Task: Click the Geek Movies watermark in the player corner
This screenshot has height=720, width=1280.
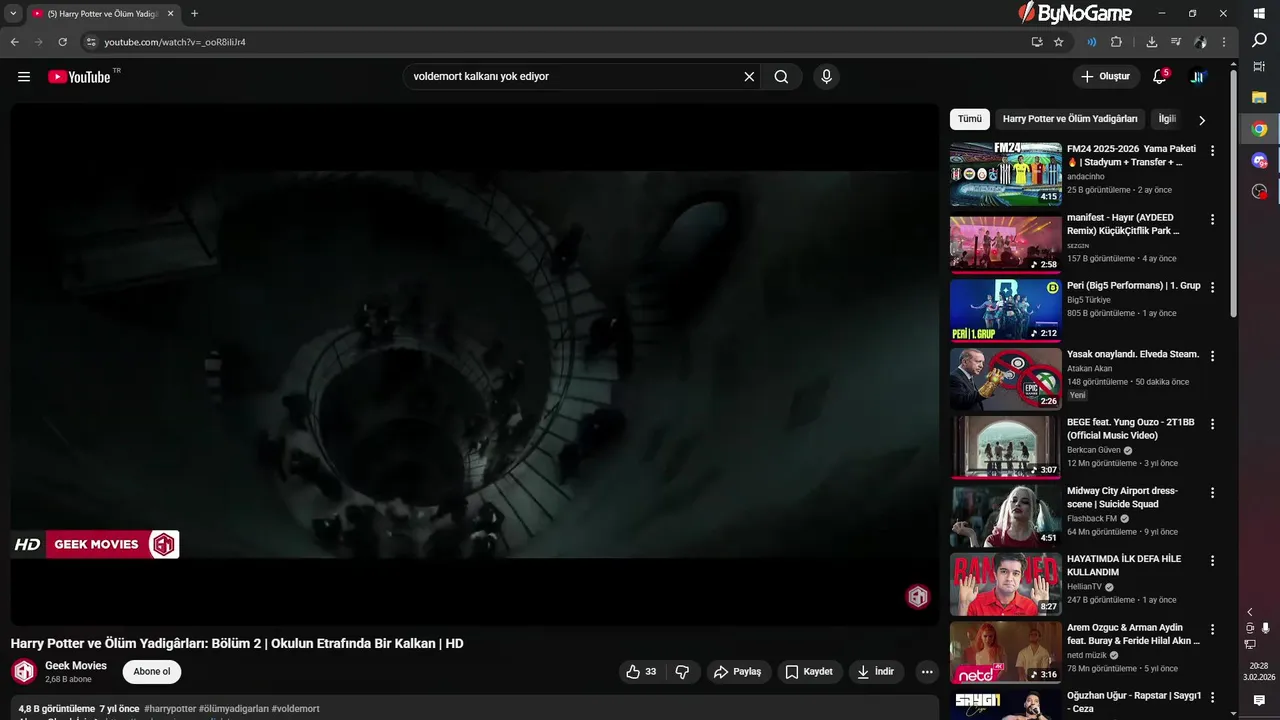Action: [918, 597]
